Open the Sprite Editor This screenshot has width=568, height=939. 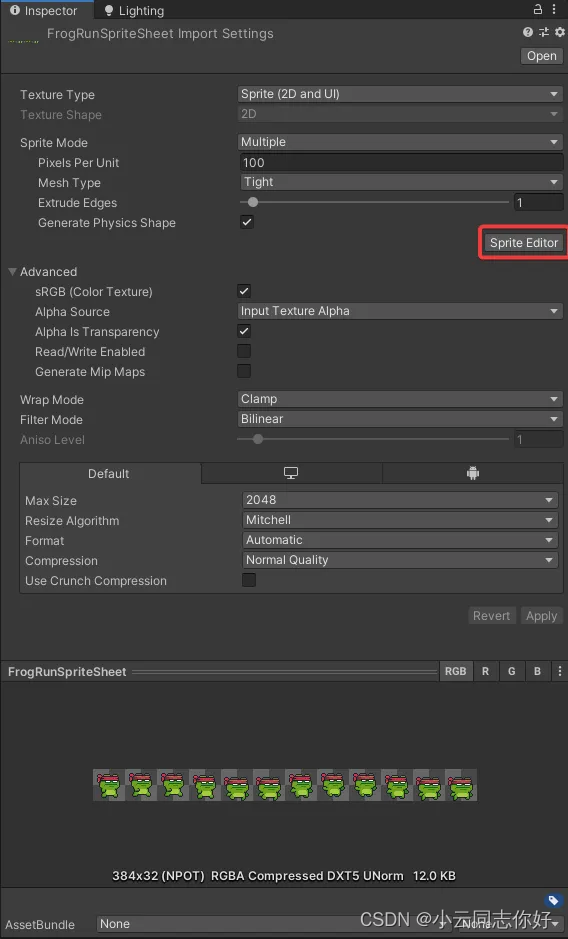pyautogui.click(x=524, y=243)
